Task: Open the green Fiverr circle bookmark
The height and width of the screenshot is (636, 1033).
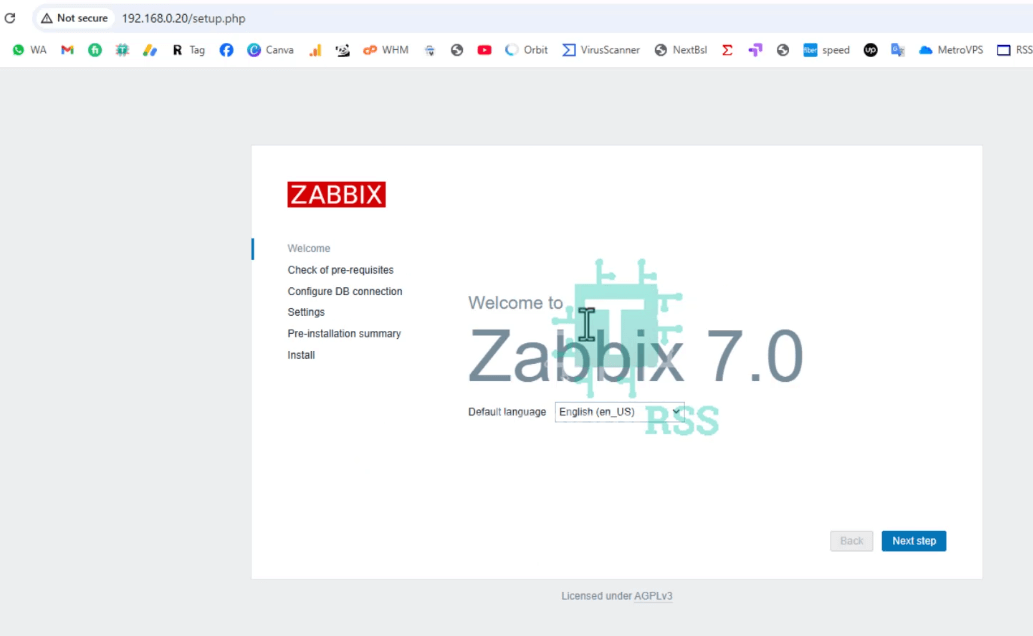Action: click(95, 50)
